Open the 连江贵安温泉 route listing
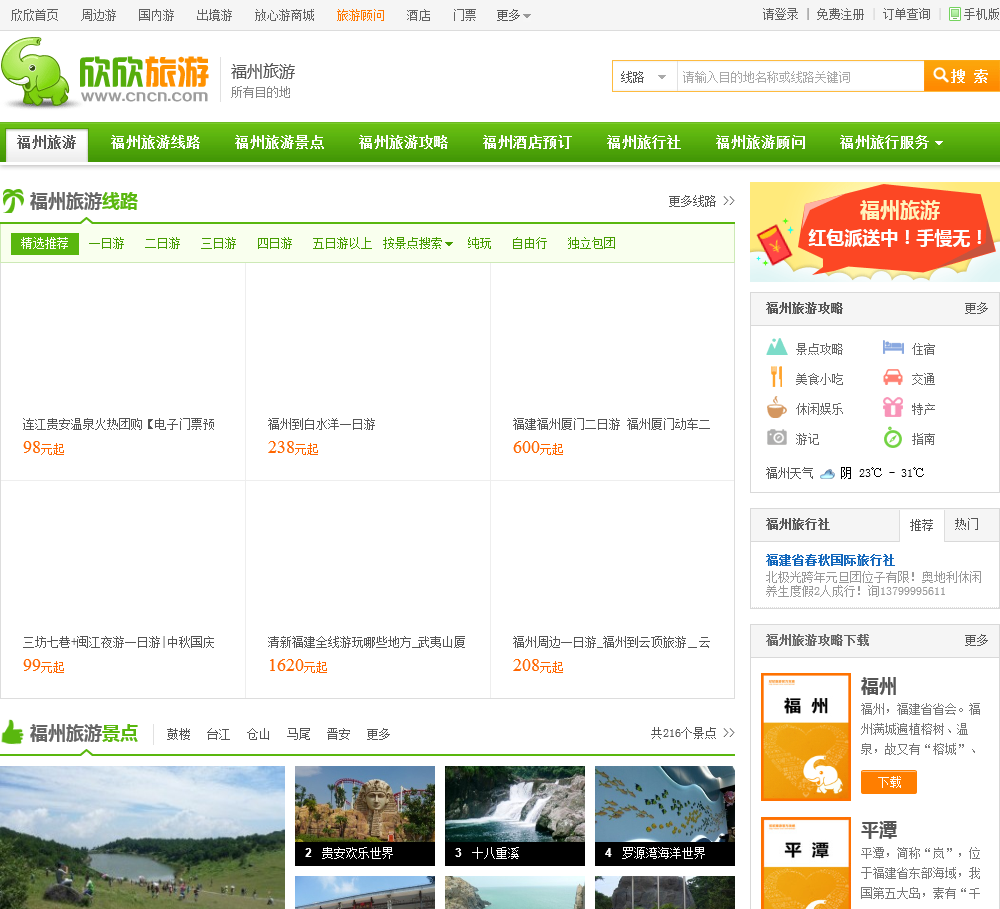Viewport: 1000px width, 909px height. coord(119,424)
